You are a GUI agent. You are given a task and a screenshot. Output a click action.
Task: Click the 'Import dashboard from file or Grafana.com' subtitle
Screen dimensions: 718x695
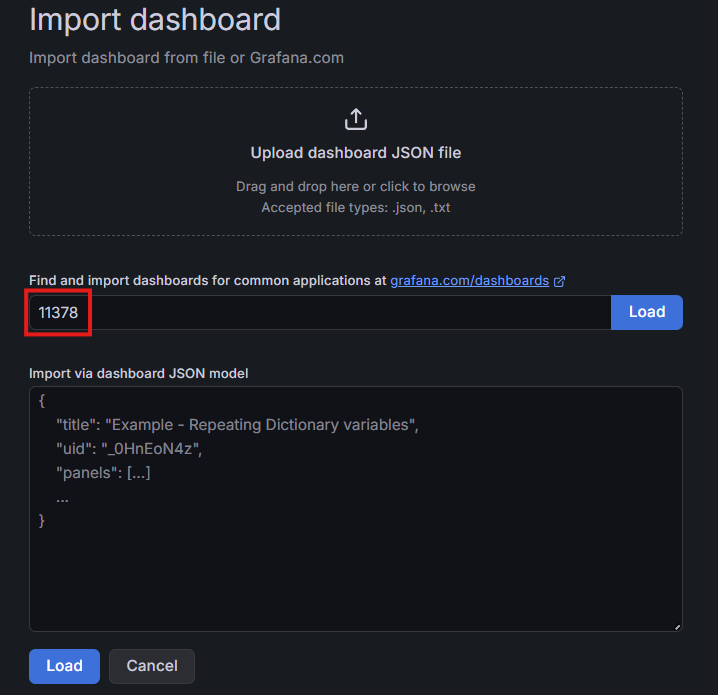[x=186, y=58]
